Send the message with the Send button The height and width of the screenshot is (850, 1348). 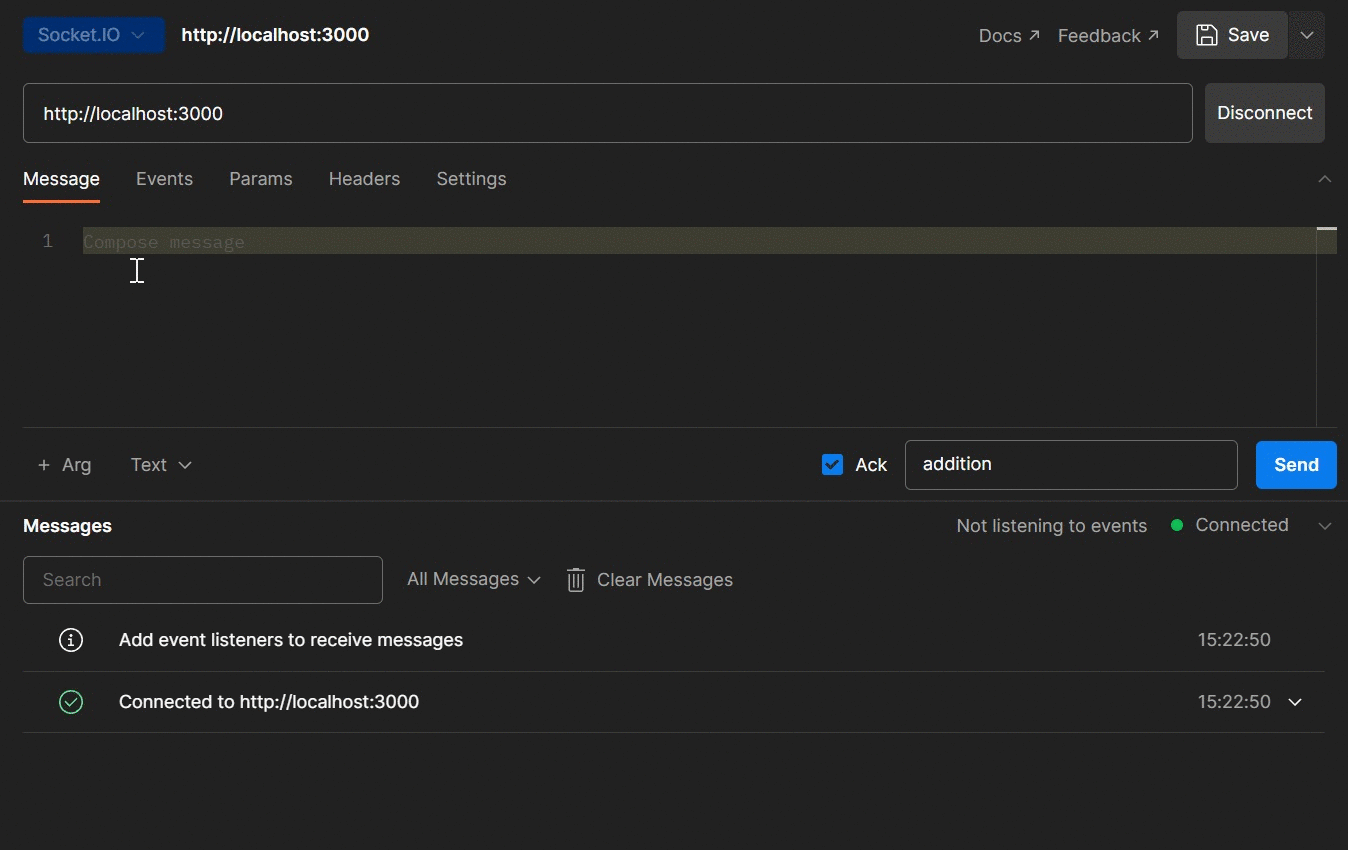[1295, 464]
